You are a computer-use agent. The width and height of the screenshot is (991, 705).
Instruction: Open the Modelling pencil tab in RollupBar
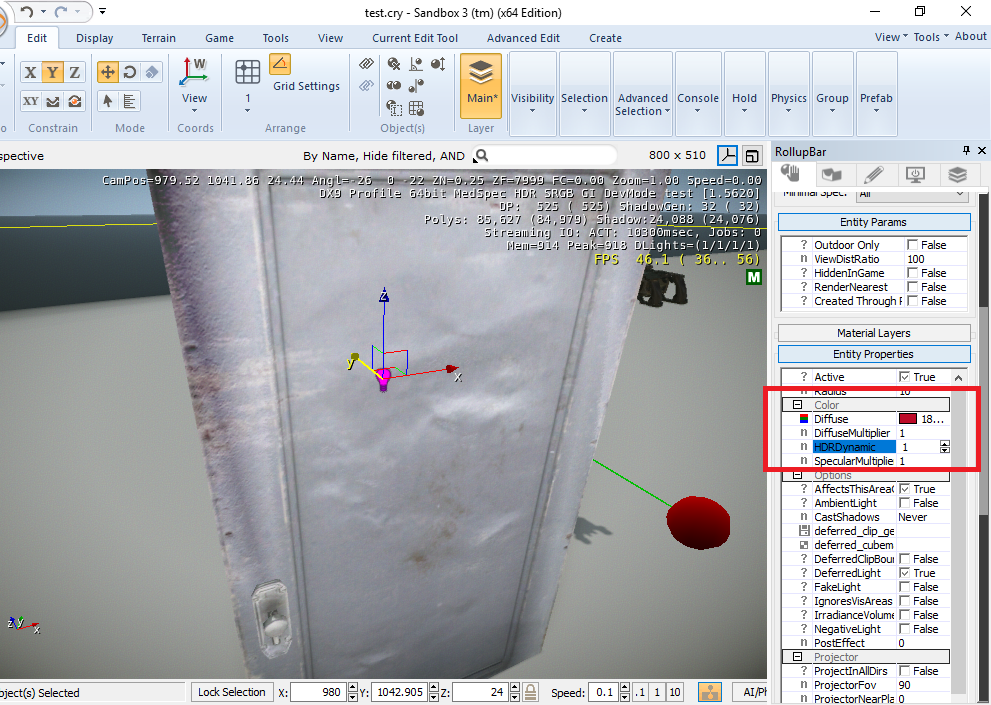point(873,173)
